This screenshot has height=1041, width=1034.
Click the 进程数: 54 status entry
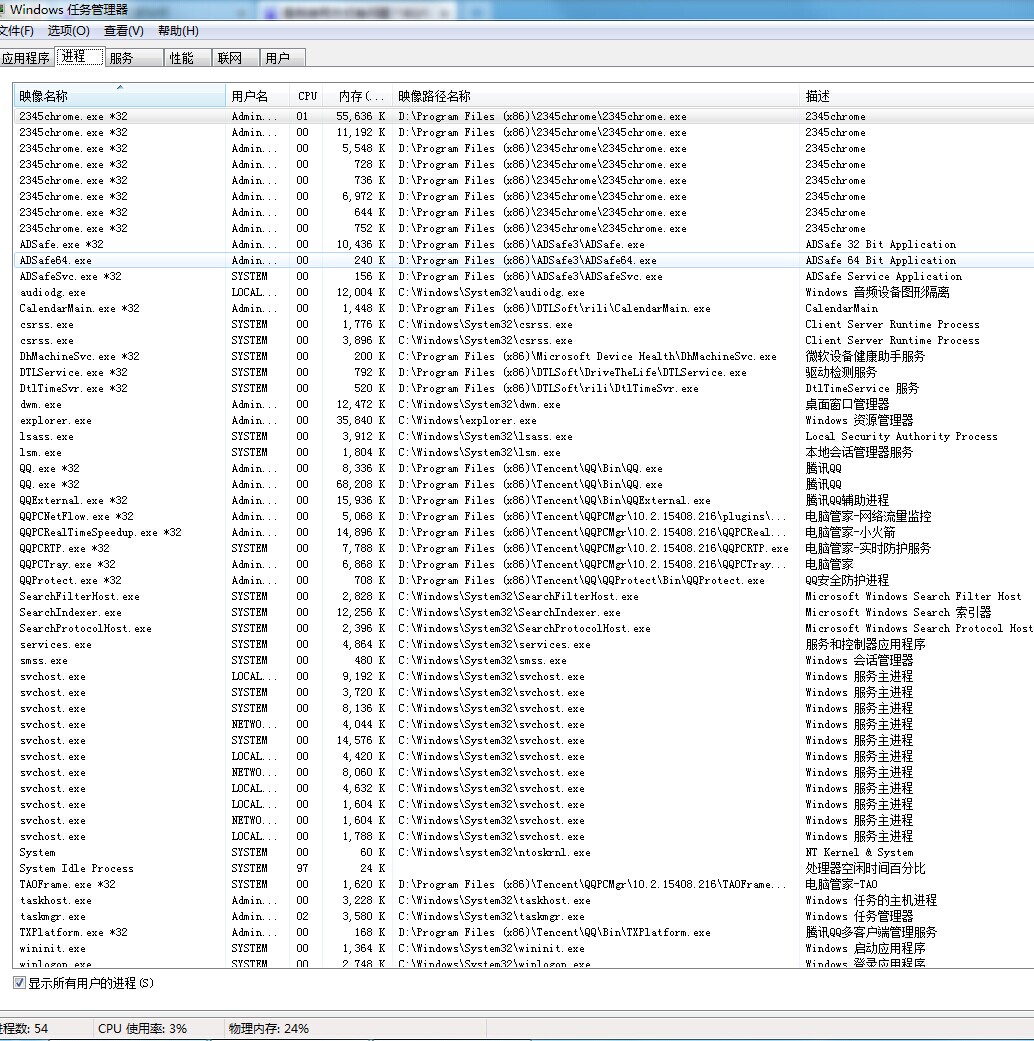tap(24, 1028)
